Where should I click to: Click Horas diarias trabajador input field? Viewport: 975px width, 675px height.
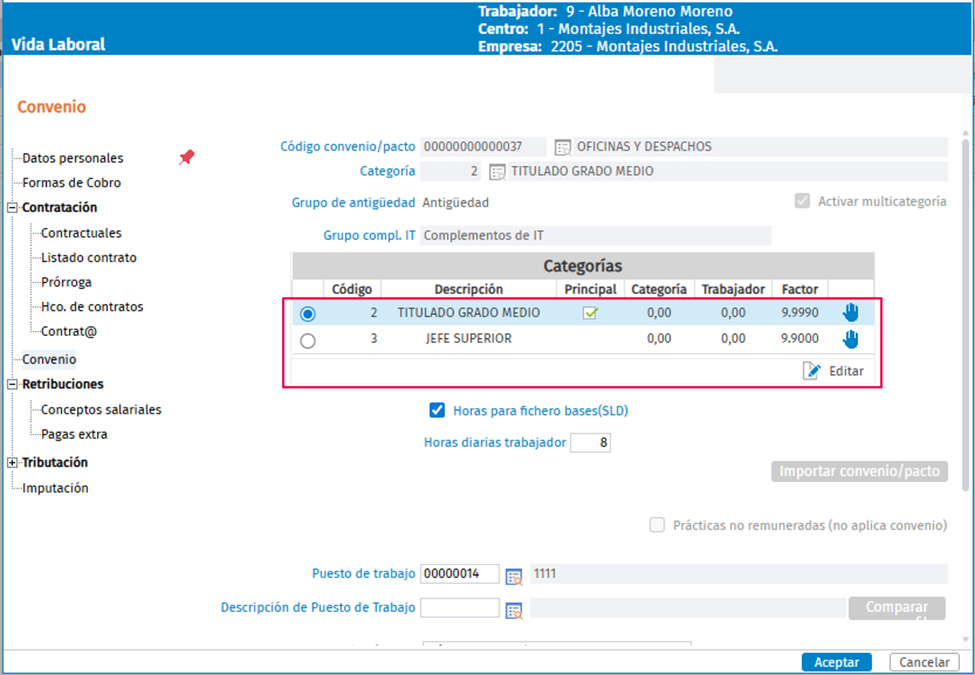click(590, 443)
